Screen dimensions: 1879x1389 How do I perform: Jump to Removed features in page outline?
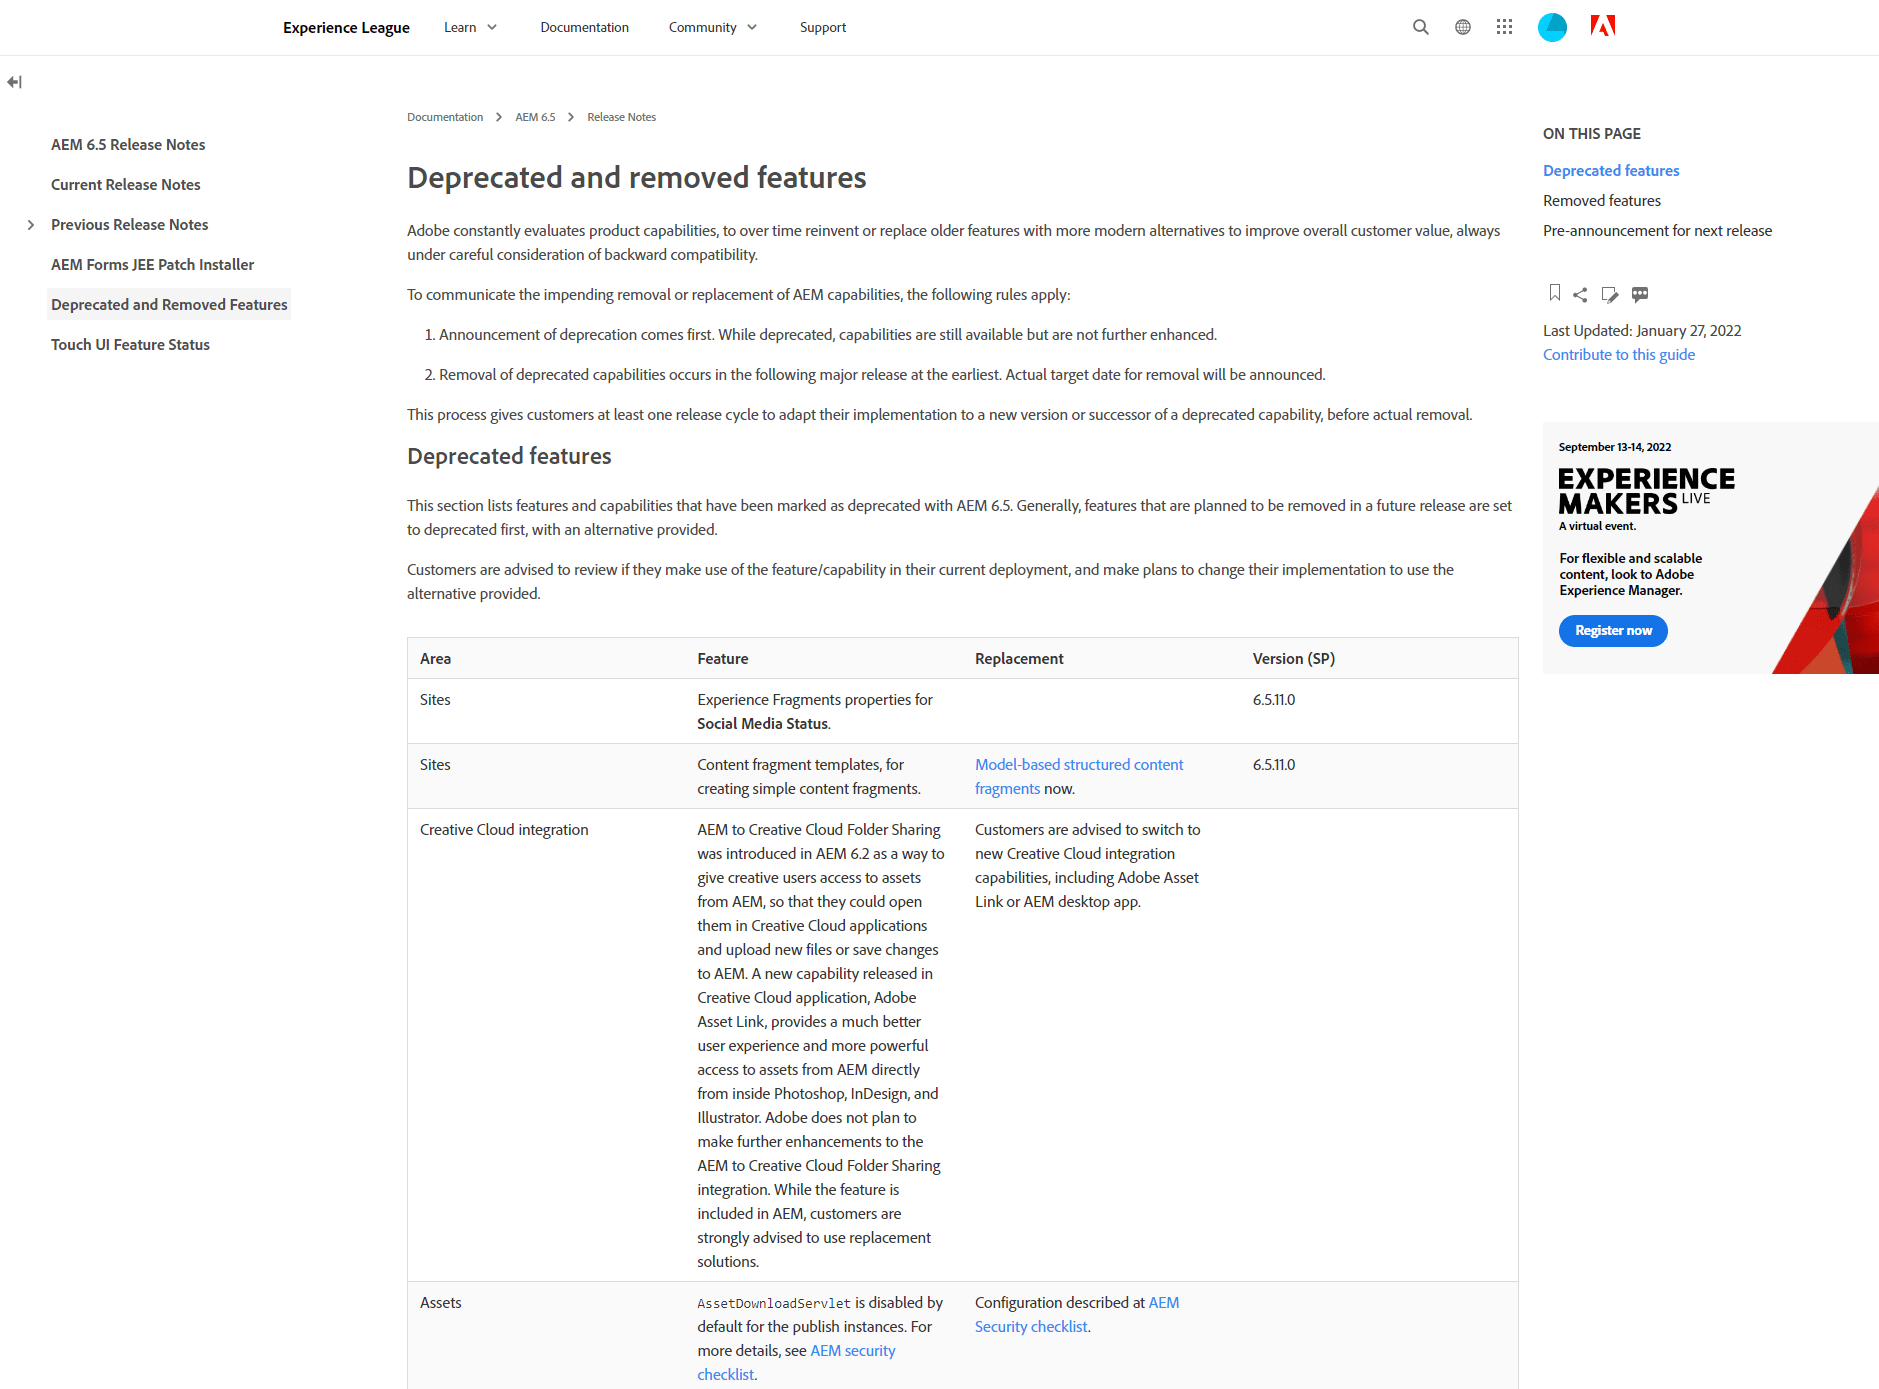click(x=1602, y=201)
